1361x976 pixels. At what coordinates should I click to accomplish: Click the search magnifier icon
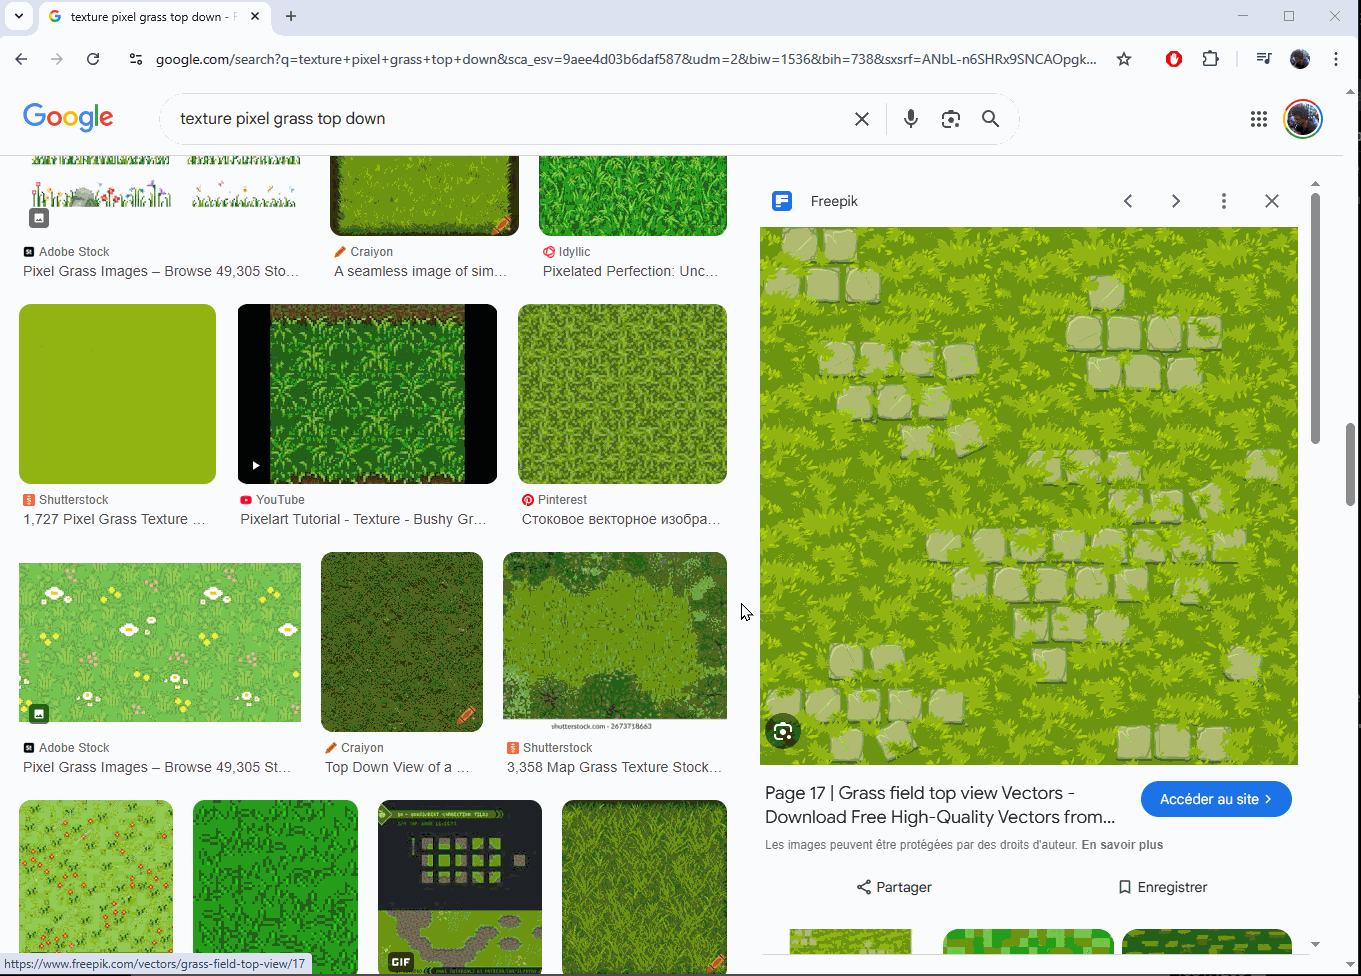point(990,118)
